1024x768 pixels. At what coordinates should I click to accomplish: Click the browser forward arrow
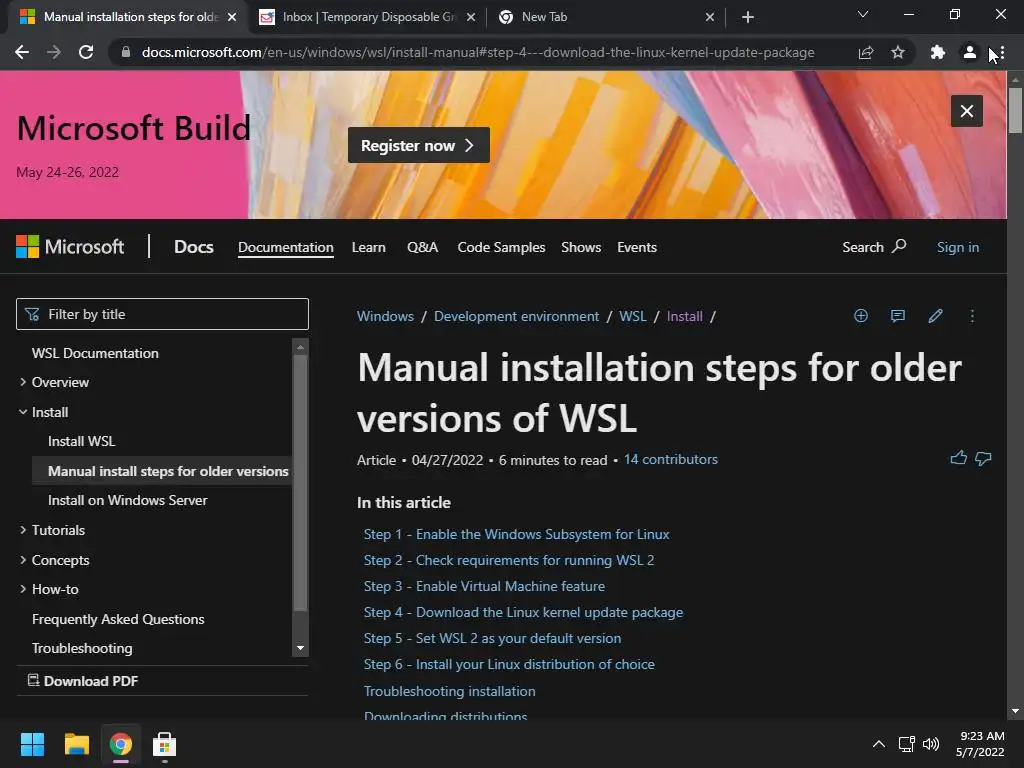pyautogui.click(x=54, y=52)
